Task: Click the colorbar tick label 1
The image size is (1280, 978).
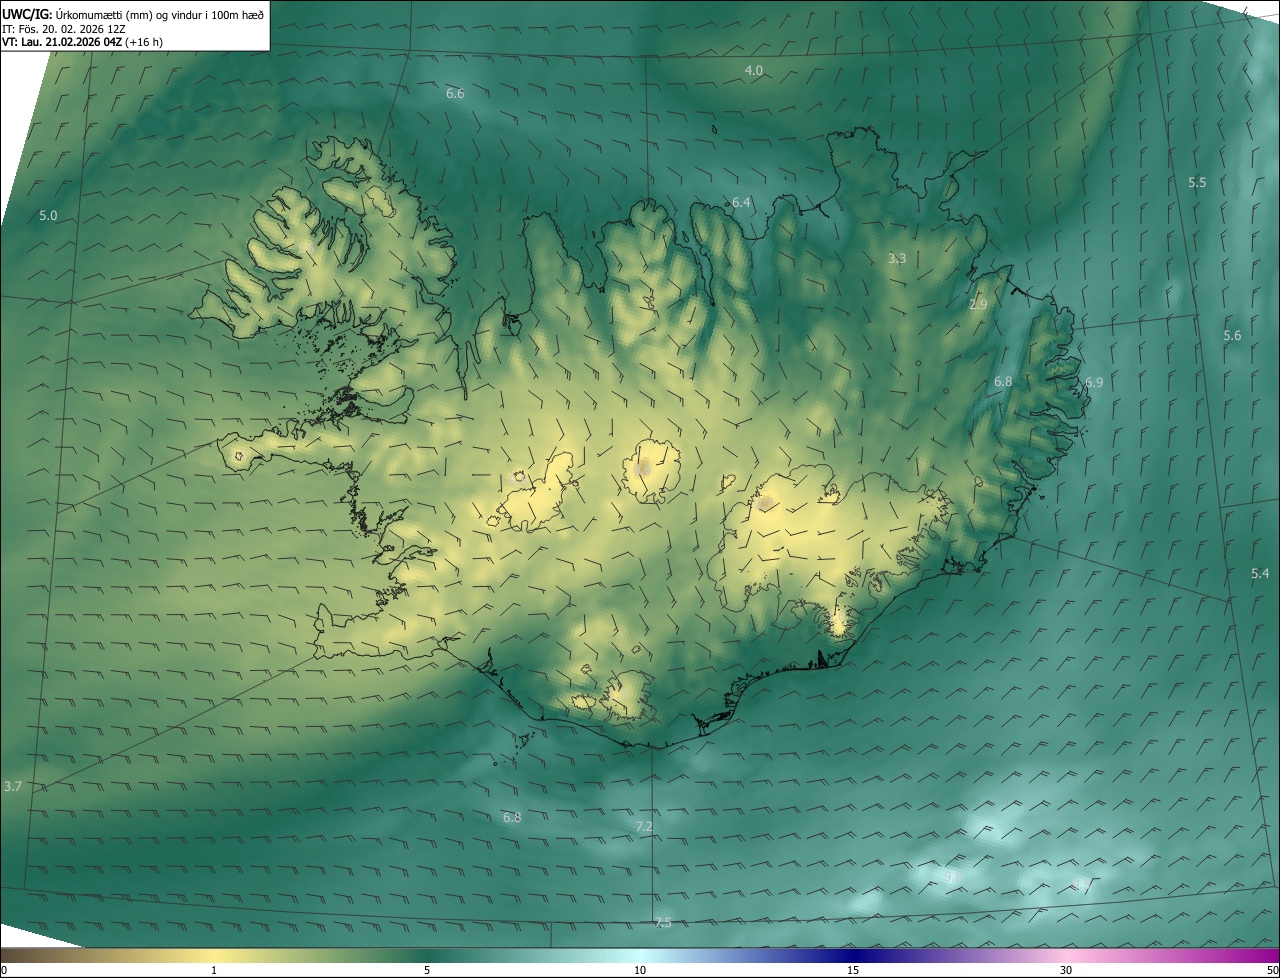Action: (214, 970)
